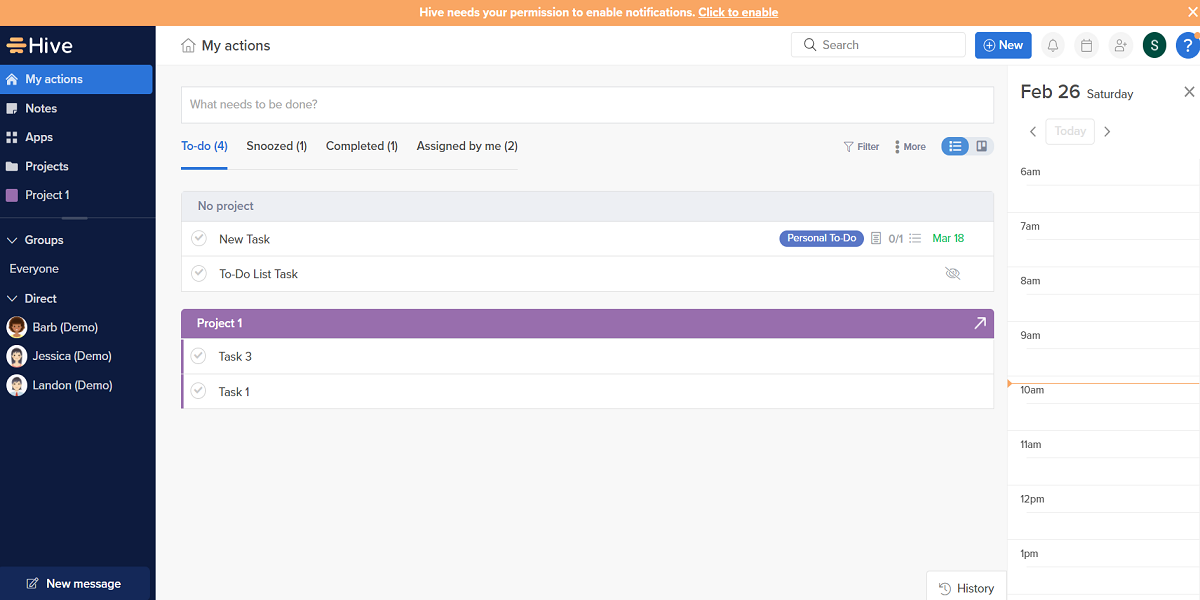Click the Today button in calendar
Image resolution: width=1200 pixels, height=600 pixels.
coord(1070,131)
